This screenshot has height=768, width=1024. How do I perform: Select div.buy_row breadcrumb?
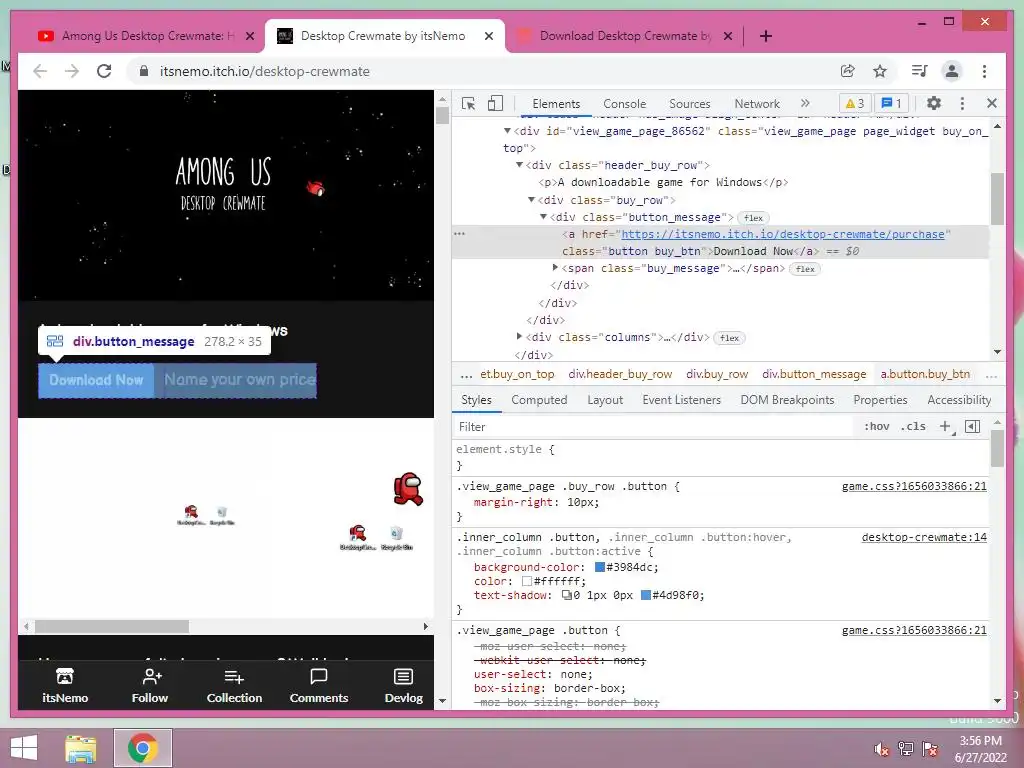(716, 374)
